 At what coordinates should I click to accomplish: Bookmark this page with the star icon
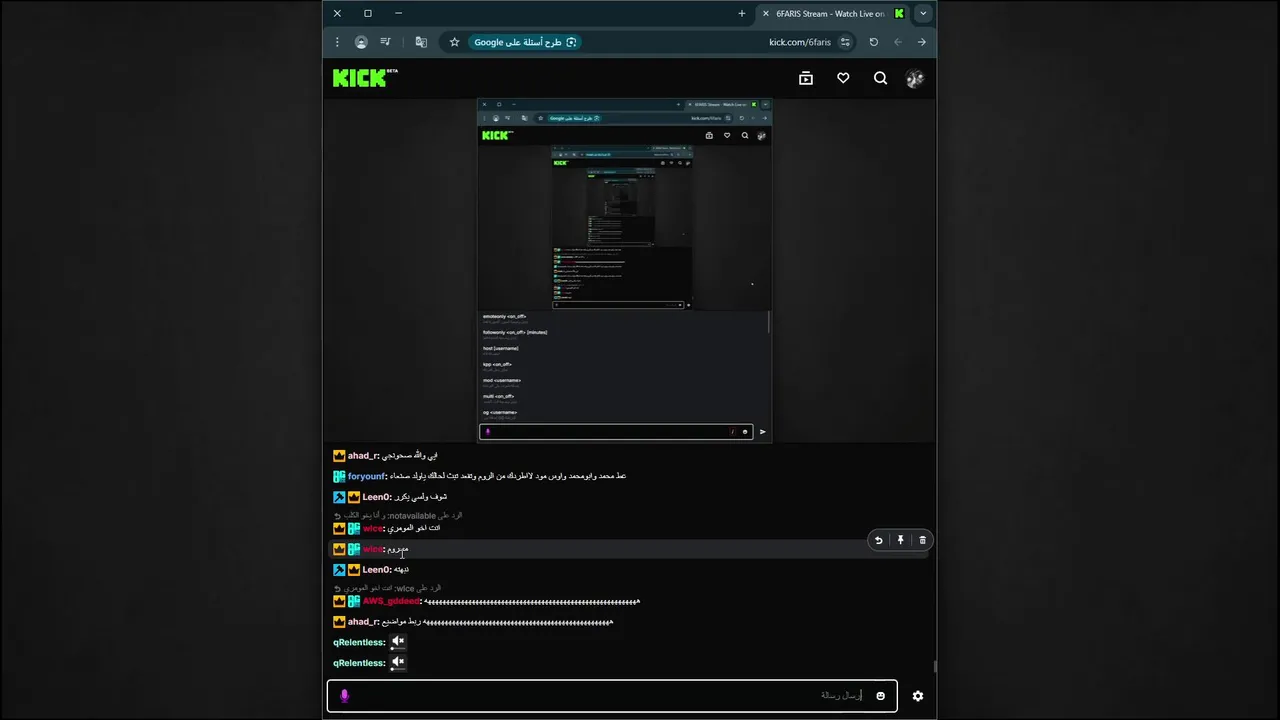point(454,42)
